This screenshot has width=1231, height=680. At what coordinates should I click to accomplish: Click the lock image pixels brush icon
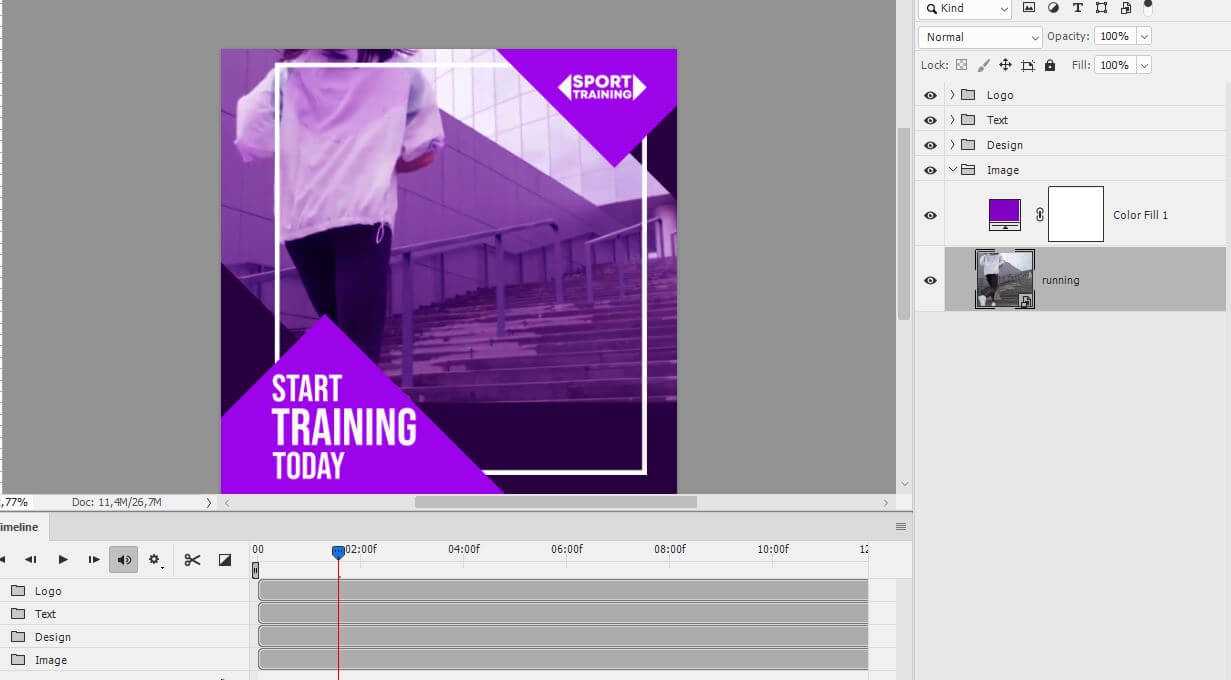983,65
